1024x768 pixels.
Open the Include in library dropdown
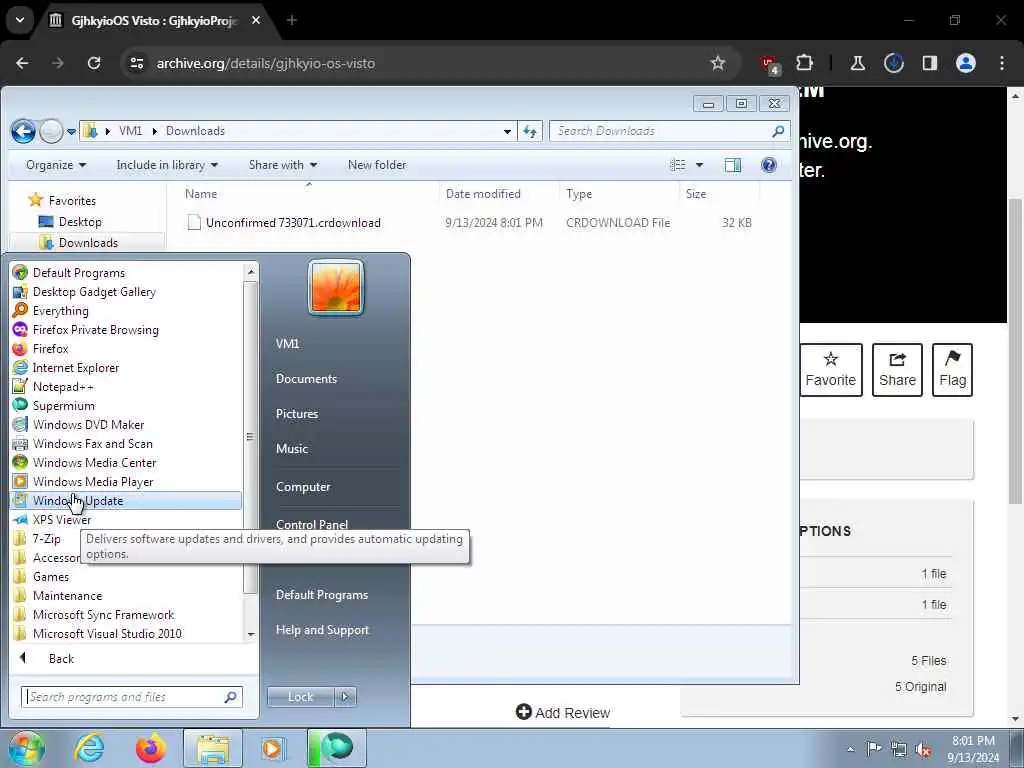(167, 165)
